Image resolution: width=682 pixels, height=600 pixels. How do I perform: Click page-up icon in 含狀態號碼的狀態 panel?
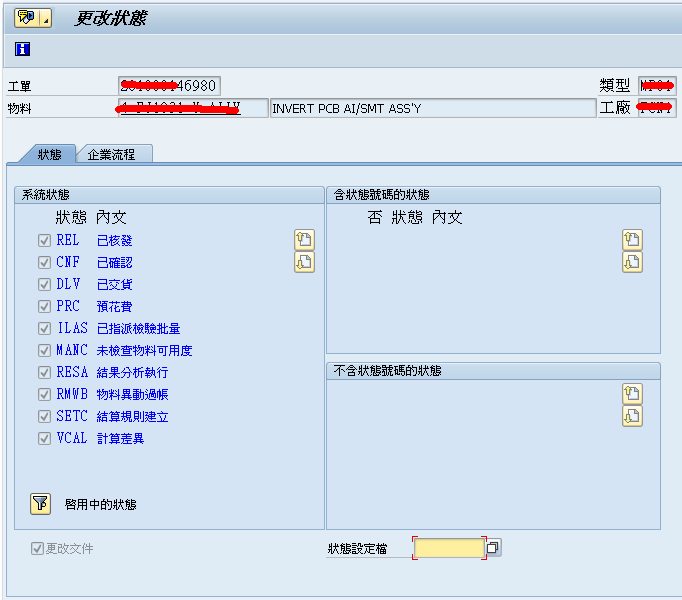632,240
